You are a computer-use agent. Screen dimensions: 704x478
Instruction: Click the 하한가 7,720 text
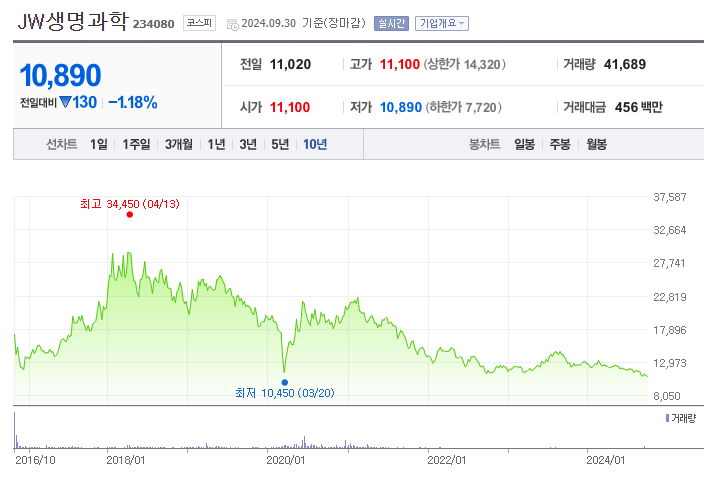tap(463, 107)
